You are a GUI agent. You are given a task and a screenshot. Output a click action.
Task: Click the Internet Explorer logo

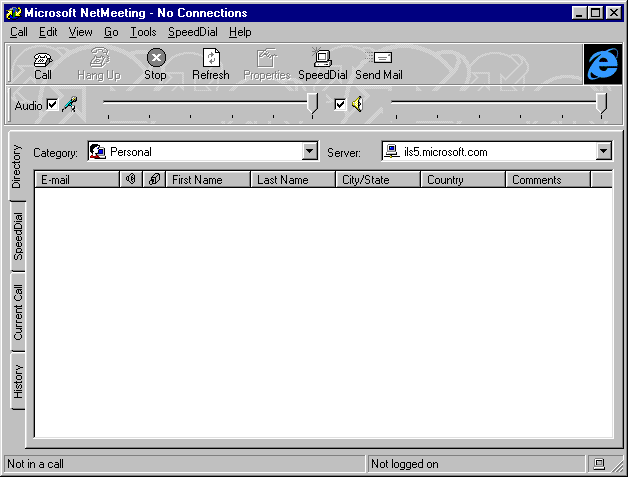pos(602,64)
